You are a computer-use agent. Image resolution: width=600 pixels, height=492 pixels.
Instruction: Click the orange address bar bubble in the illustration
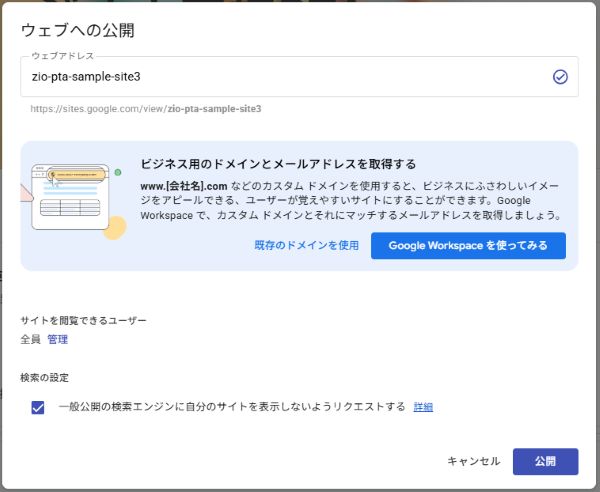[77, 175]
